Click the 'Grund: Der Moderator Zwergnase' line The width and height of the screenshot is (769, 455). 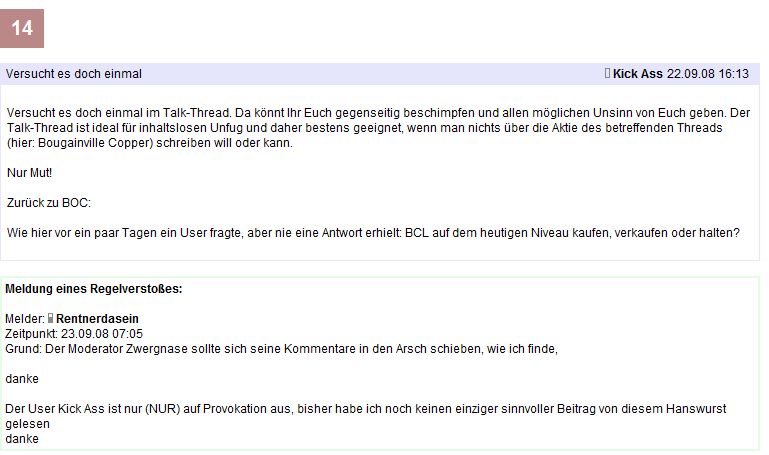click(282, 349)
